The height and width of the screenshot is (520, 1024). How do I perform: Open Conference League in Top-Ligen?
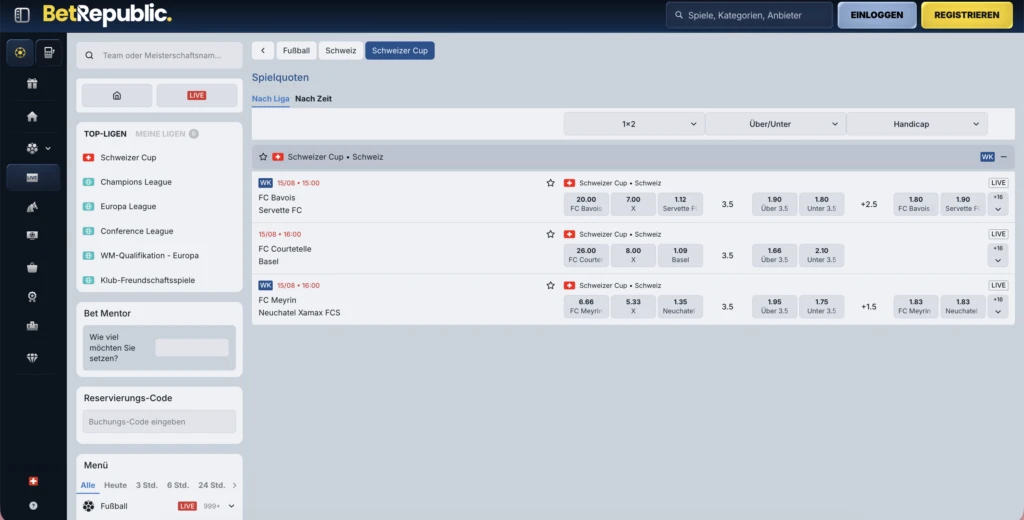point(136,231)
